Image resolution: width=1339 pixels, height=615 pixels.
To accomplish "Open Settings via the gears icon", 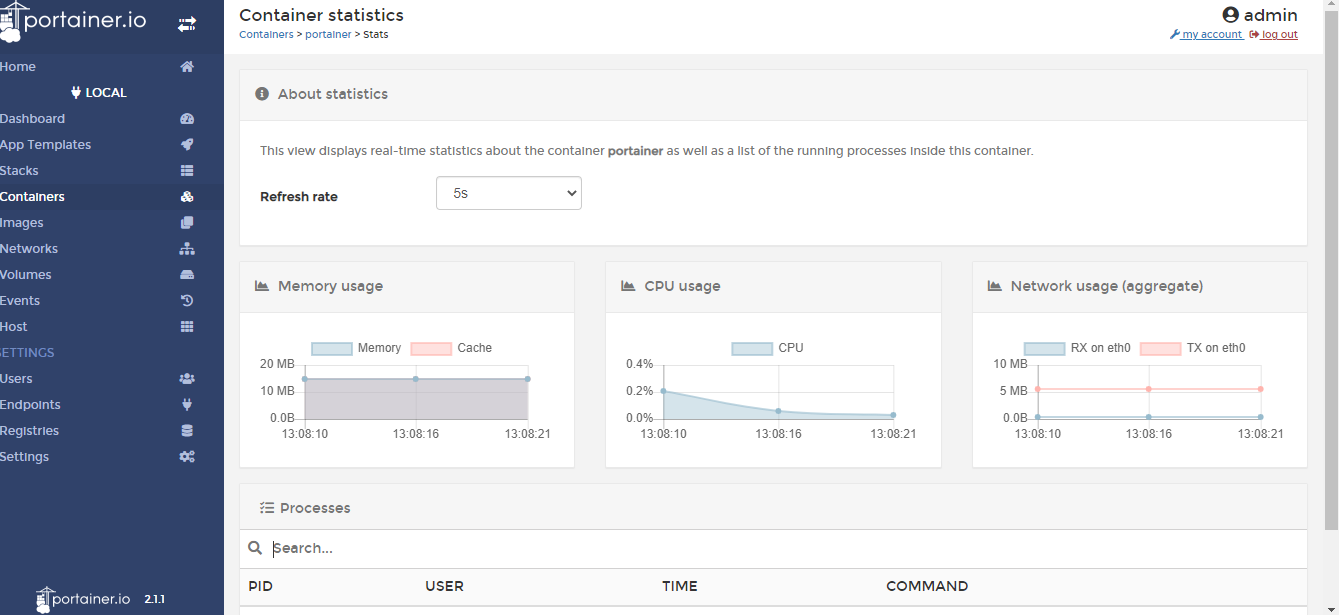I will coord(187,456).
